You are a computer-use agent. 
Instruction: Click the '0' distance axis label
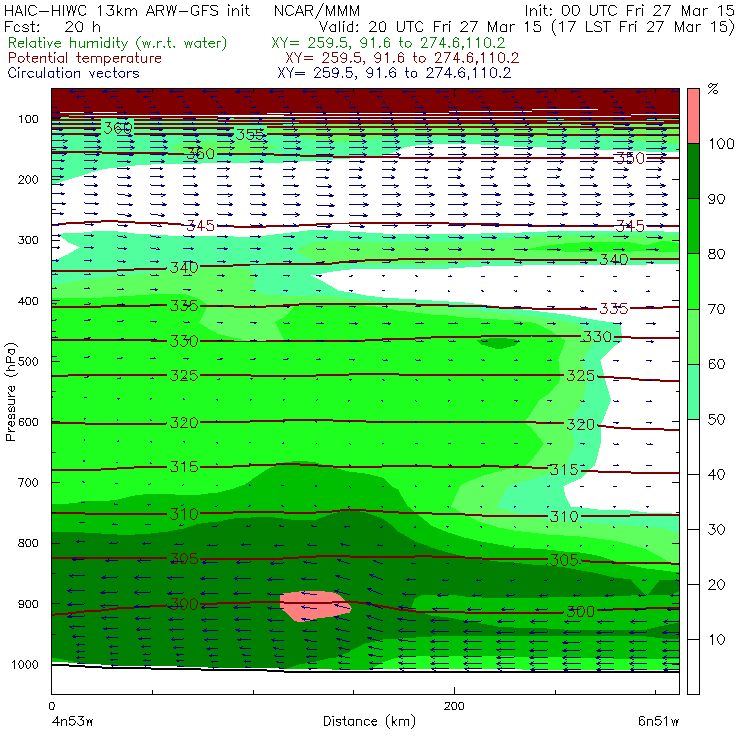click(x=51, y=706)
